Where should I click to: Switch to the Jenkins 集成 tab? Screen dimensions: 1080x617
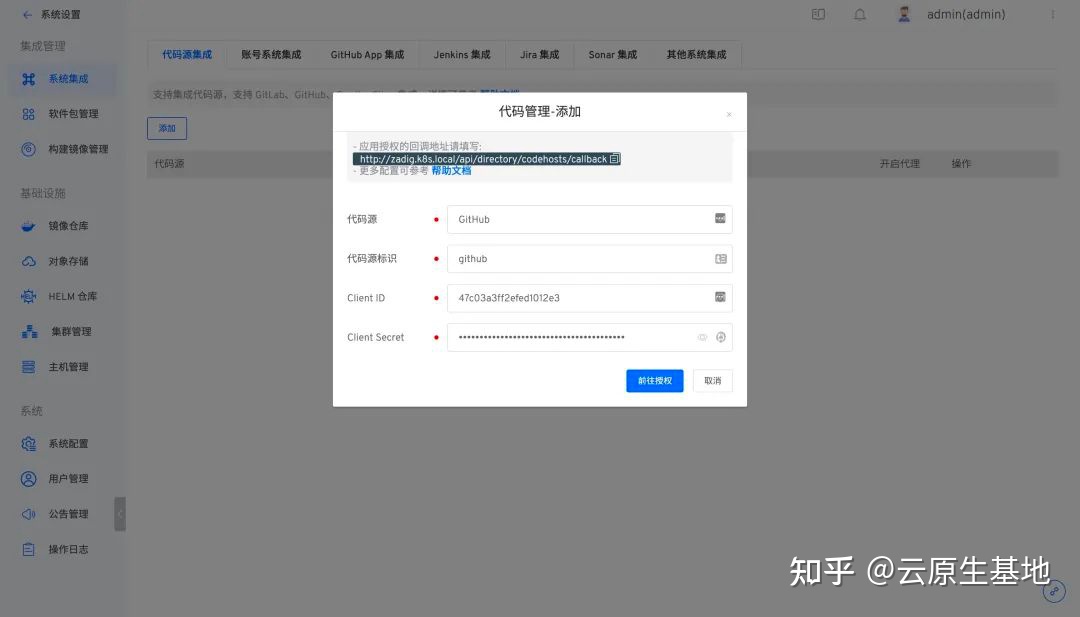(461, 55)
